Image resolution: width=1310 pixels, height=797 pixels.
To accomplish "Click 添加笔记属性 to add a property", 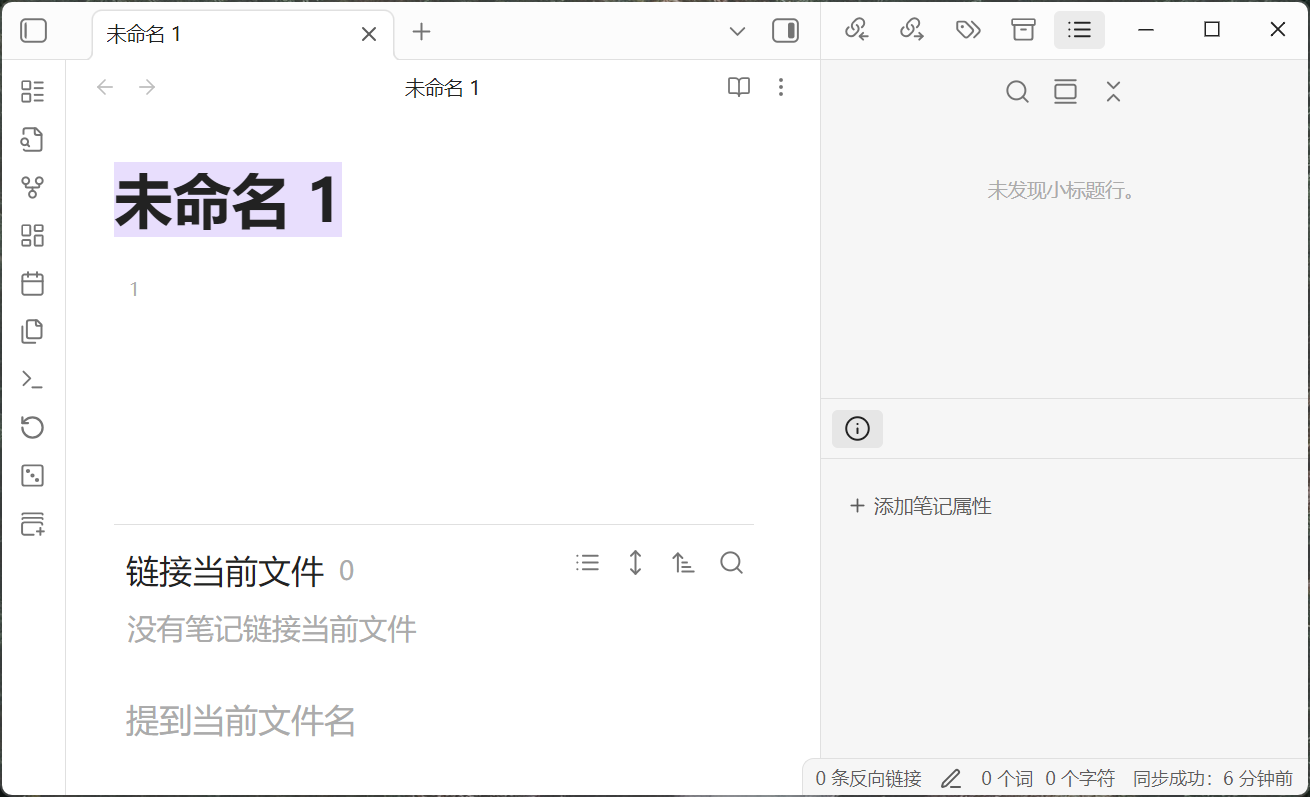I will pyautogui.click(x=920, y=506).
